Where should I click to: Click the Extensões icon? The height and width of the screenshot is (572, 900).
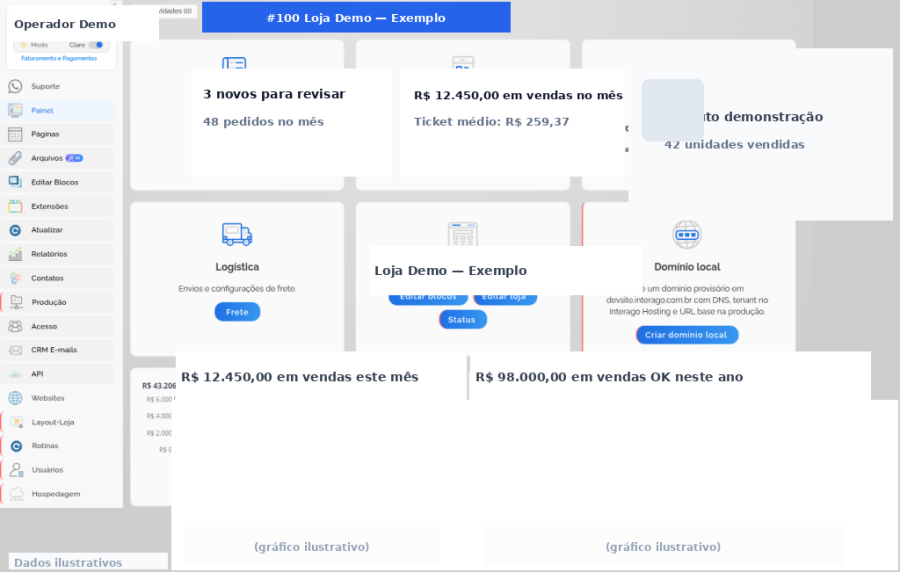15,207
